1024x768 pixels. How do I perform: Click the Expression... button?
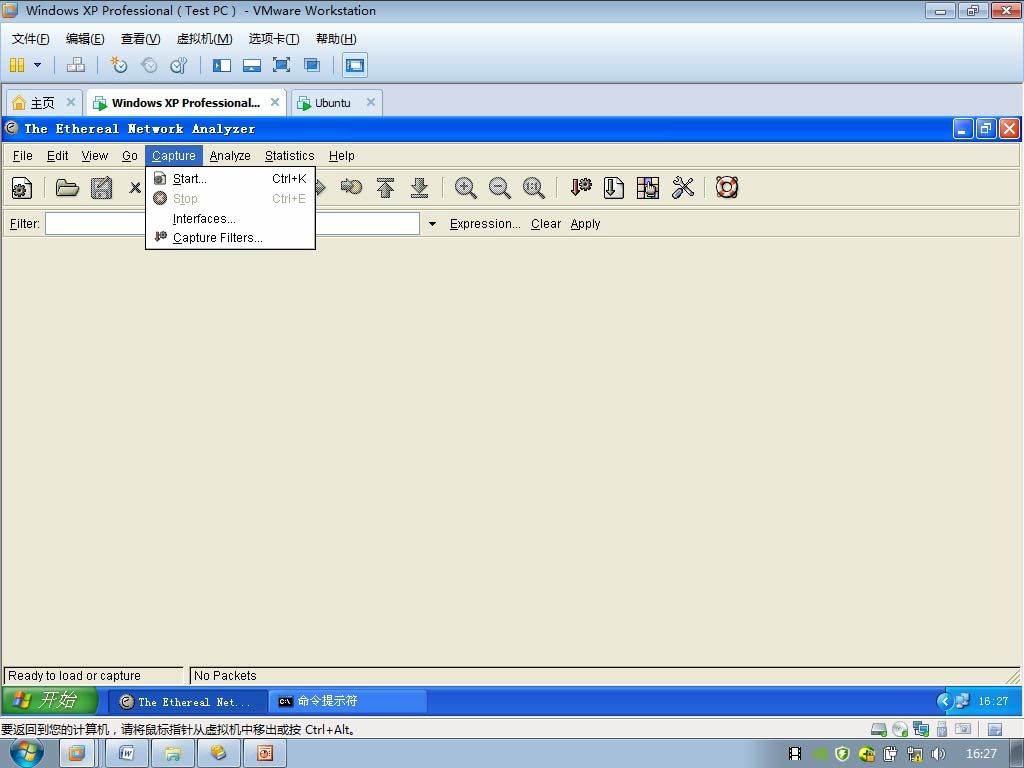485,224
